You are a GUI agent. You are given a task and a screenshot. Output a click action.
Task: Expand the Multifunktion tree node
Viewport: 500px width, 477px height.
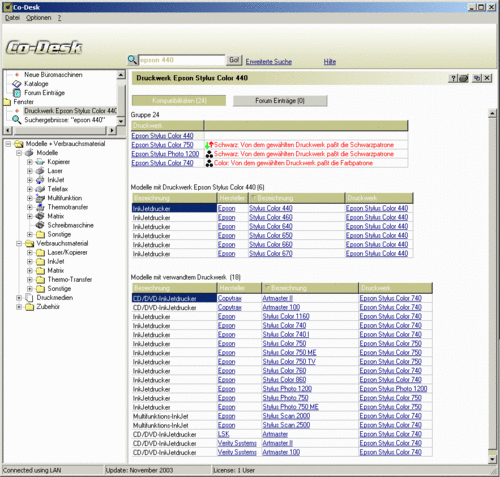point(30,198)
